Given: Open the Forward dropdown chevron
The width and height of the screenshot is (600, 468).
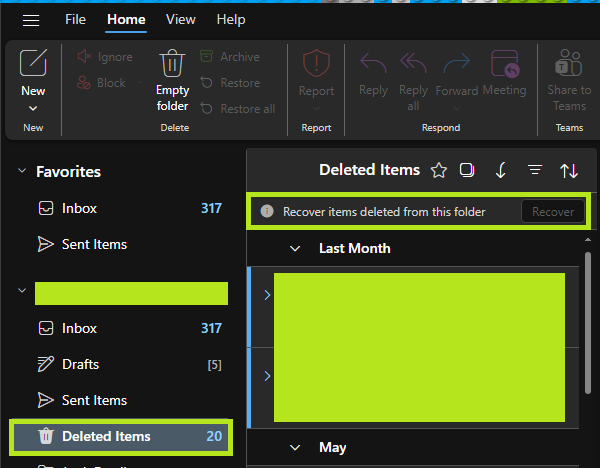Looking at the screenshot, I should click(x=457, y=109).
